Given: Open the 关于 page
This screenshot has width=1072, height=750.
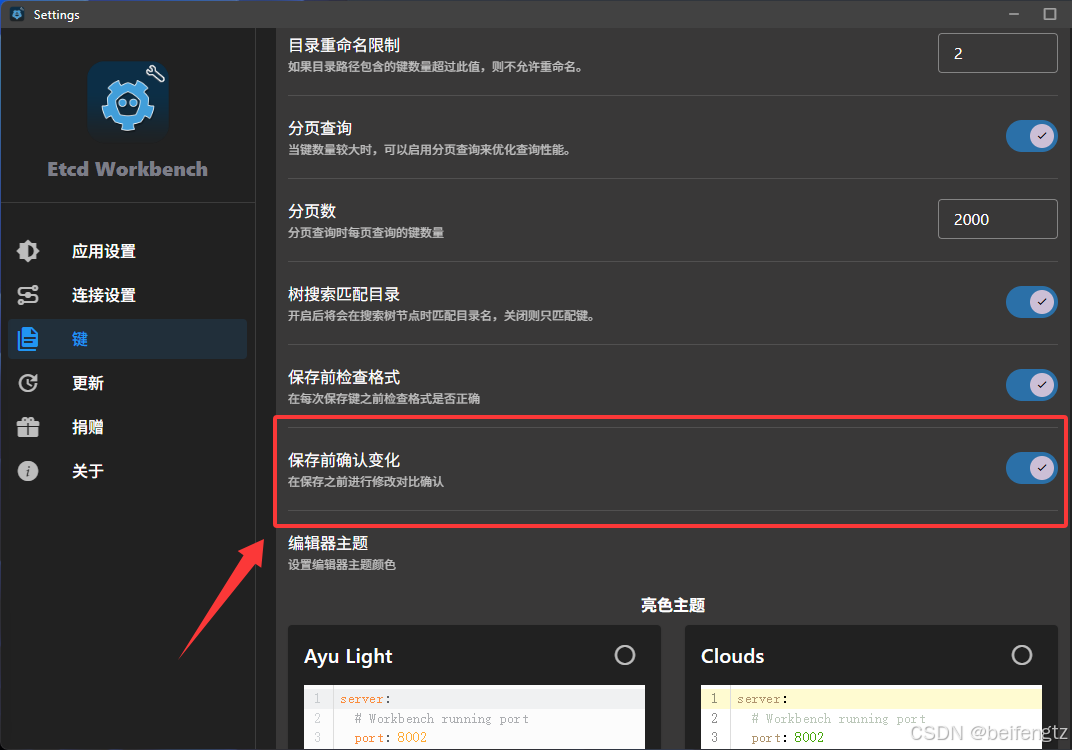Looking at the screenshot, I should (128, 471).
